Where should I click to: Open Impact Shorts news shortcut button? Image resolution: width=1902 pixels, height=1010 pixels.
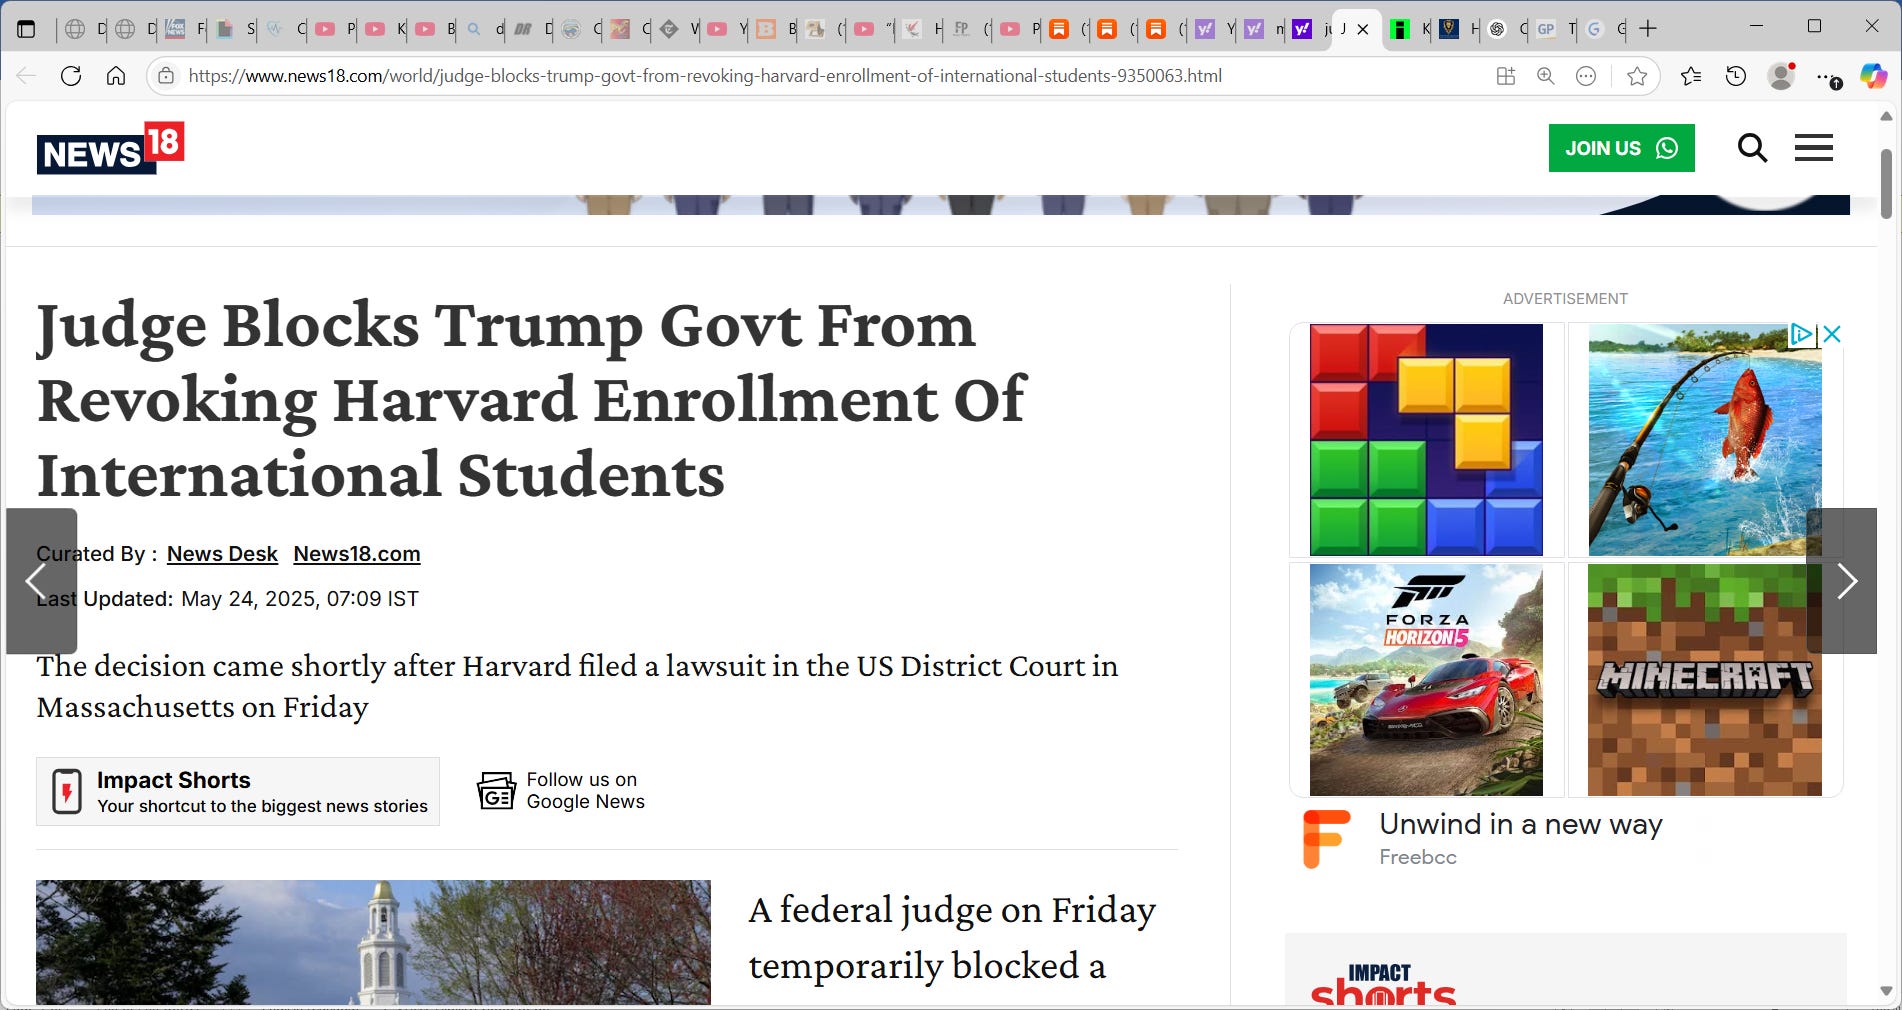[238, 791]
